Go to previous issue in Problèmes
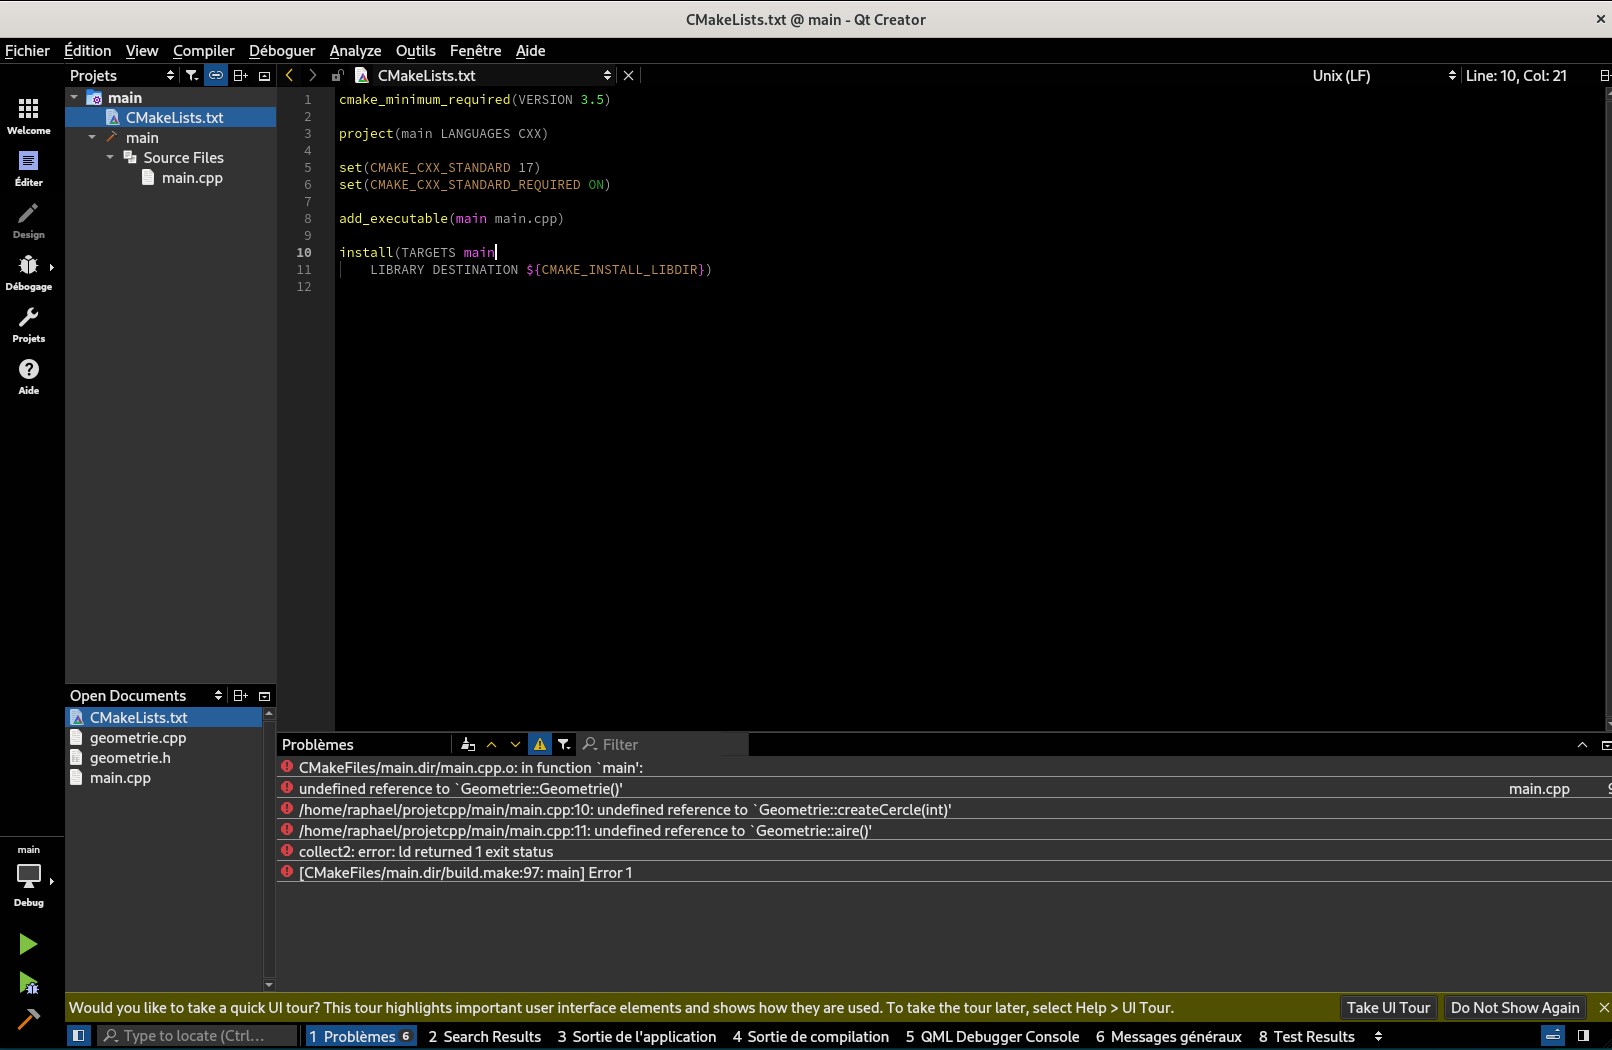This screenshot has width=1612, height=1050. click(x=491, y=744)
